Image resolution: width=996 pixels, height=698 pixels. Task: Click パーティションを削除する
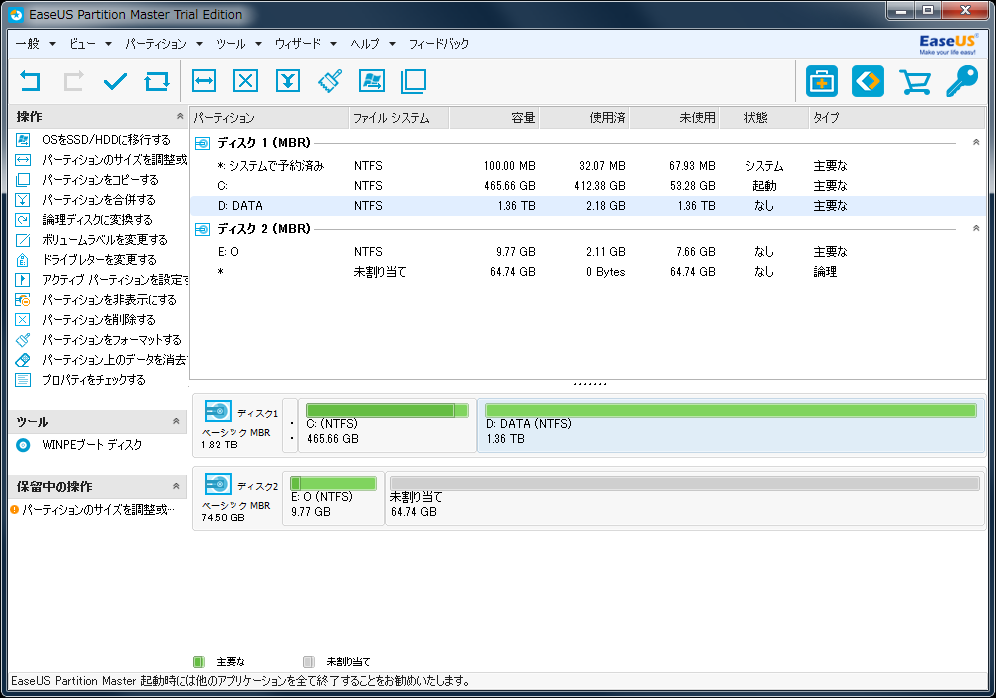click(98, 320)
